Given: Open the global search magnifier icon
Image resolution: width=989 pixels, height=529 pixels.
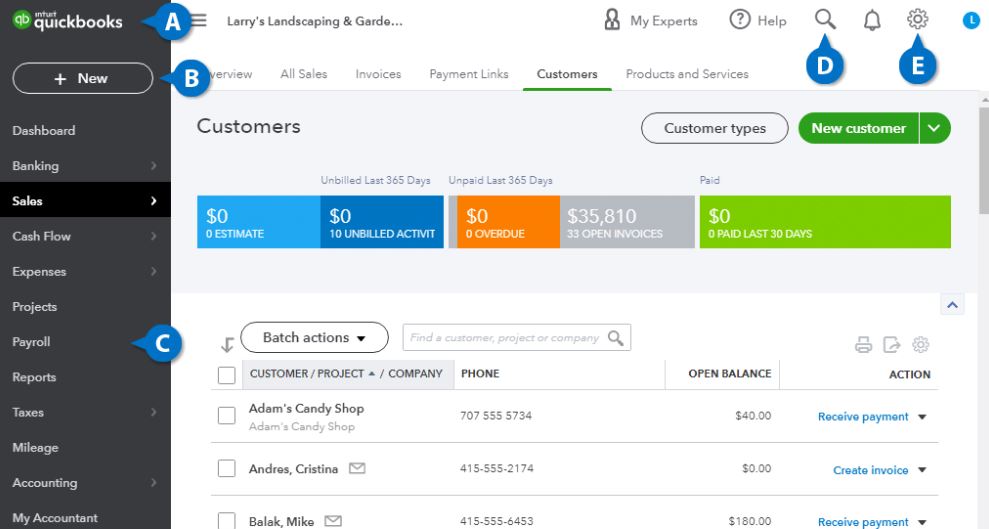Looking at the screenshot, I should (x=825, y=20).
